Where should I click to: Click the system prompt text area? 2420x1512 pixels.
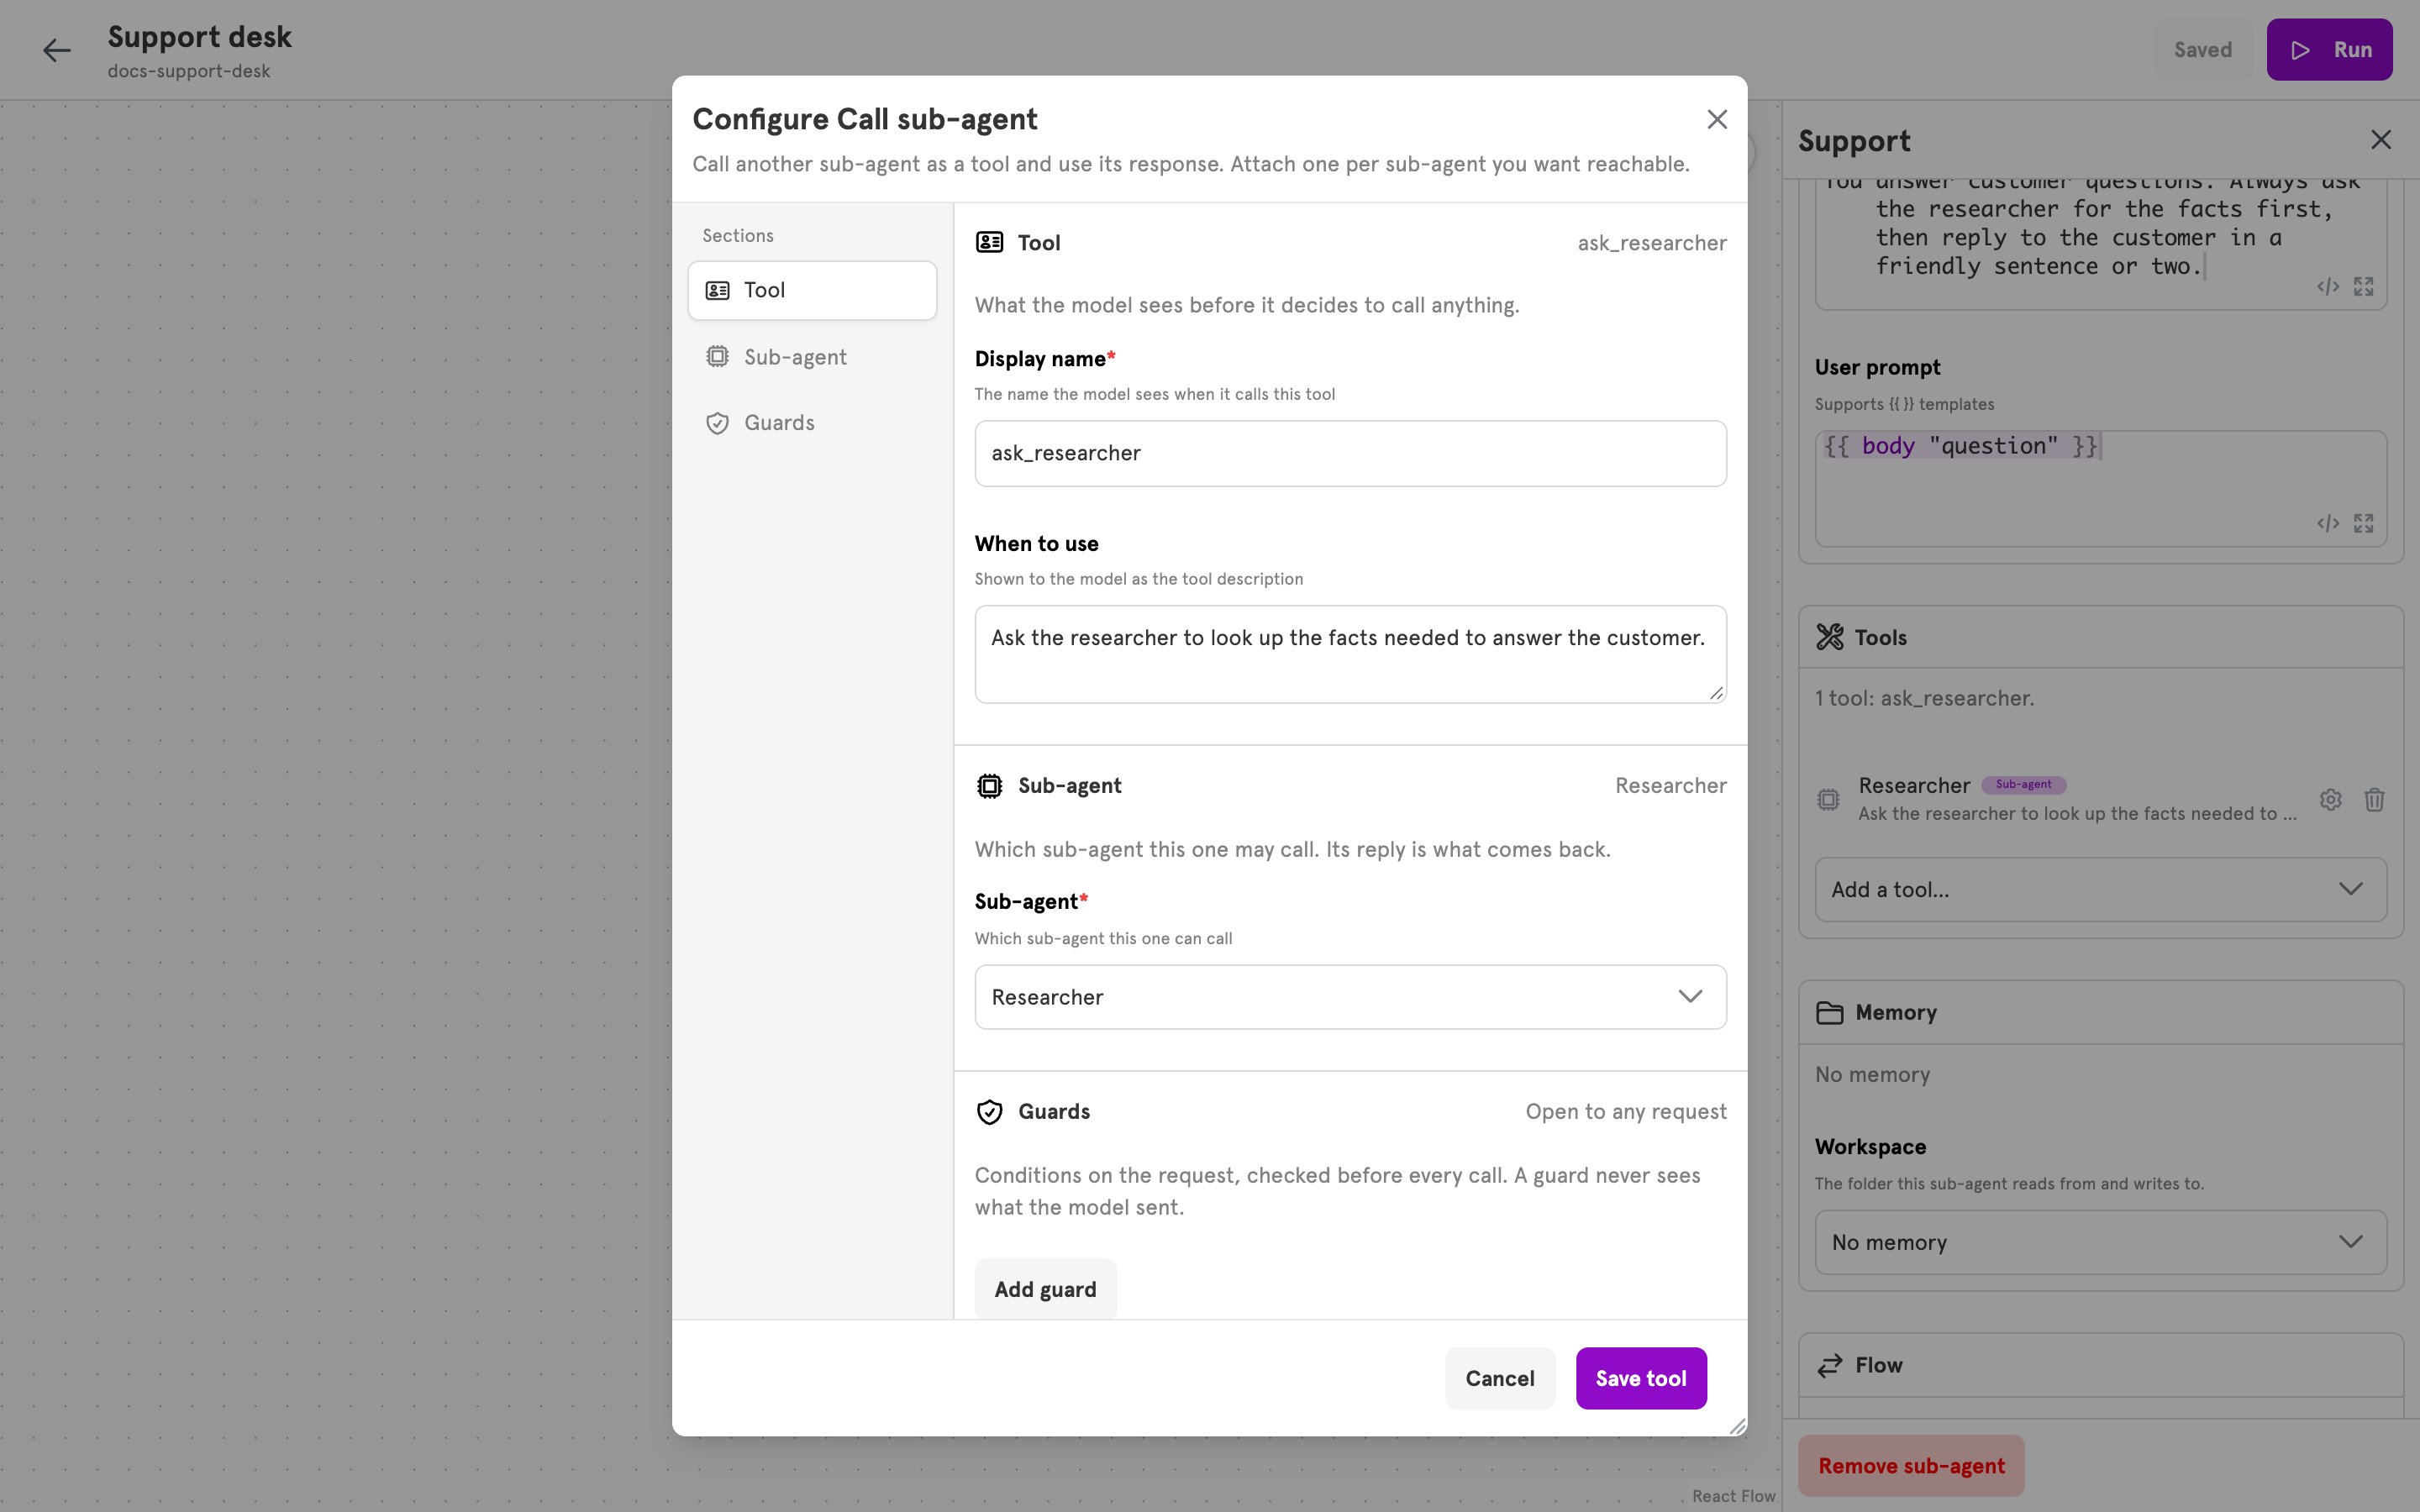tap(2100, 244)
